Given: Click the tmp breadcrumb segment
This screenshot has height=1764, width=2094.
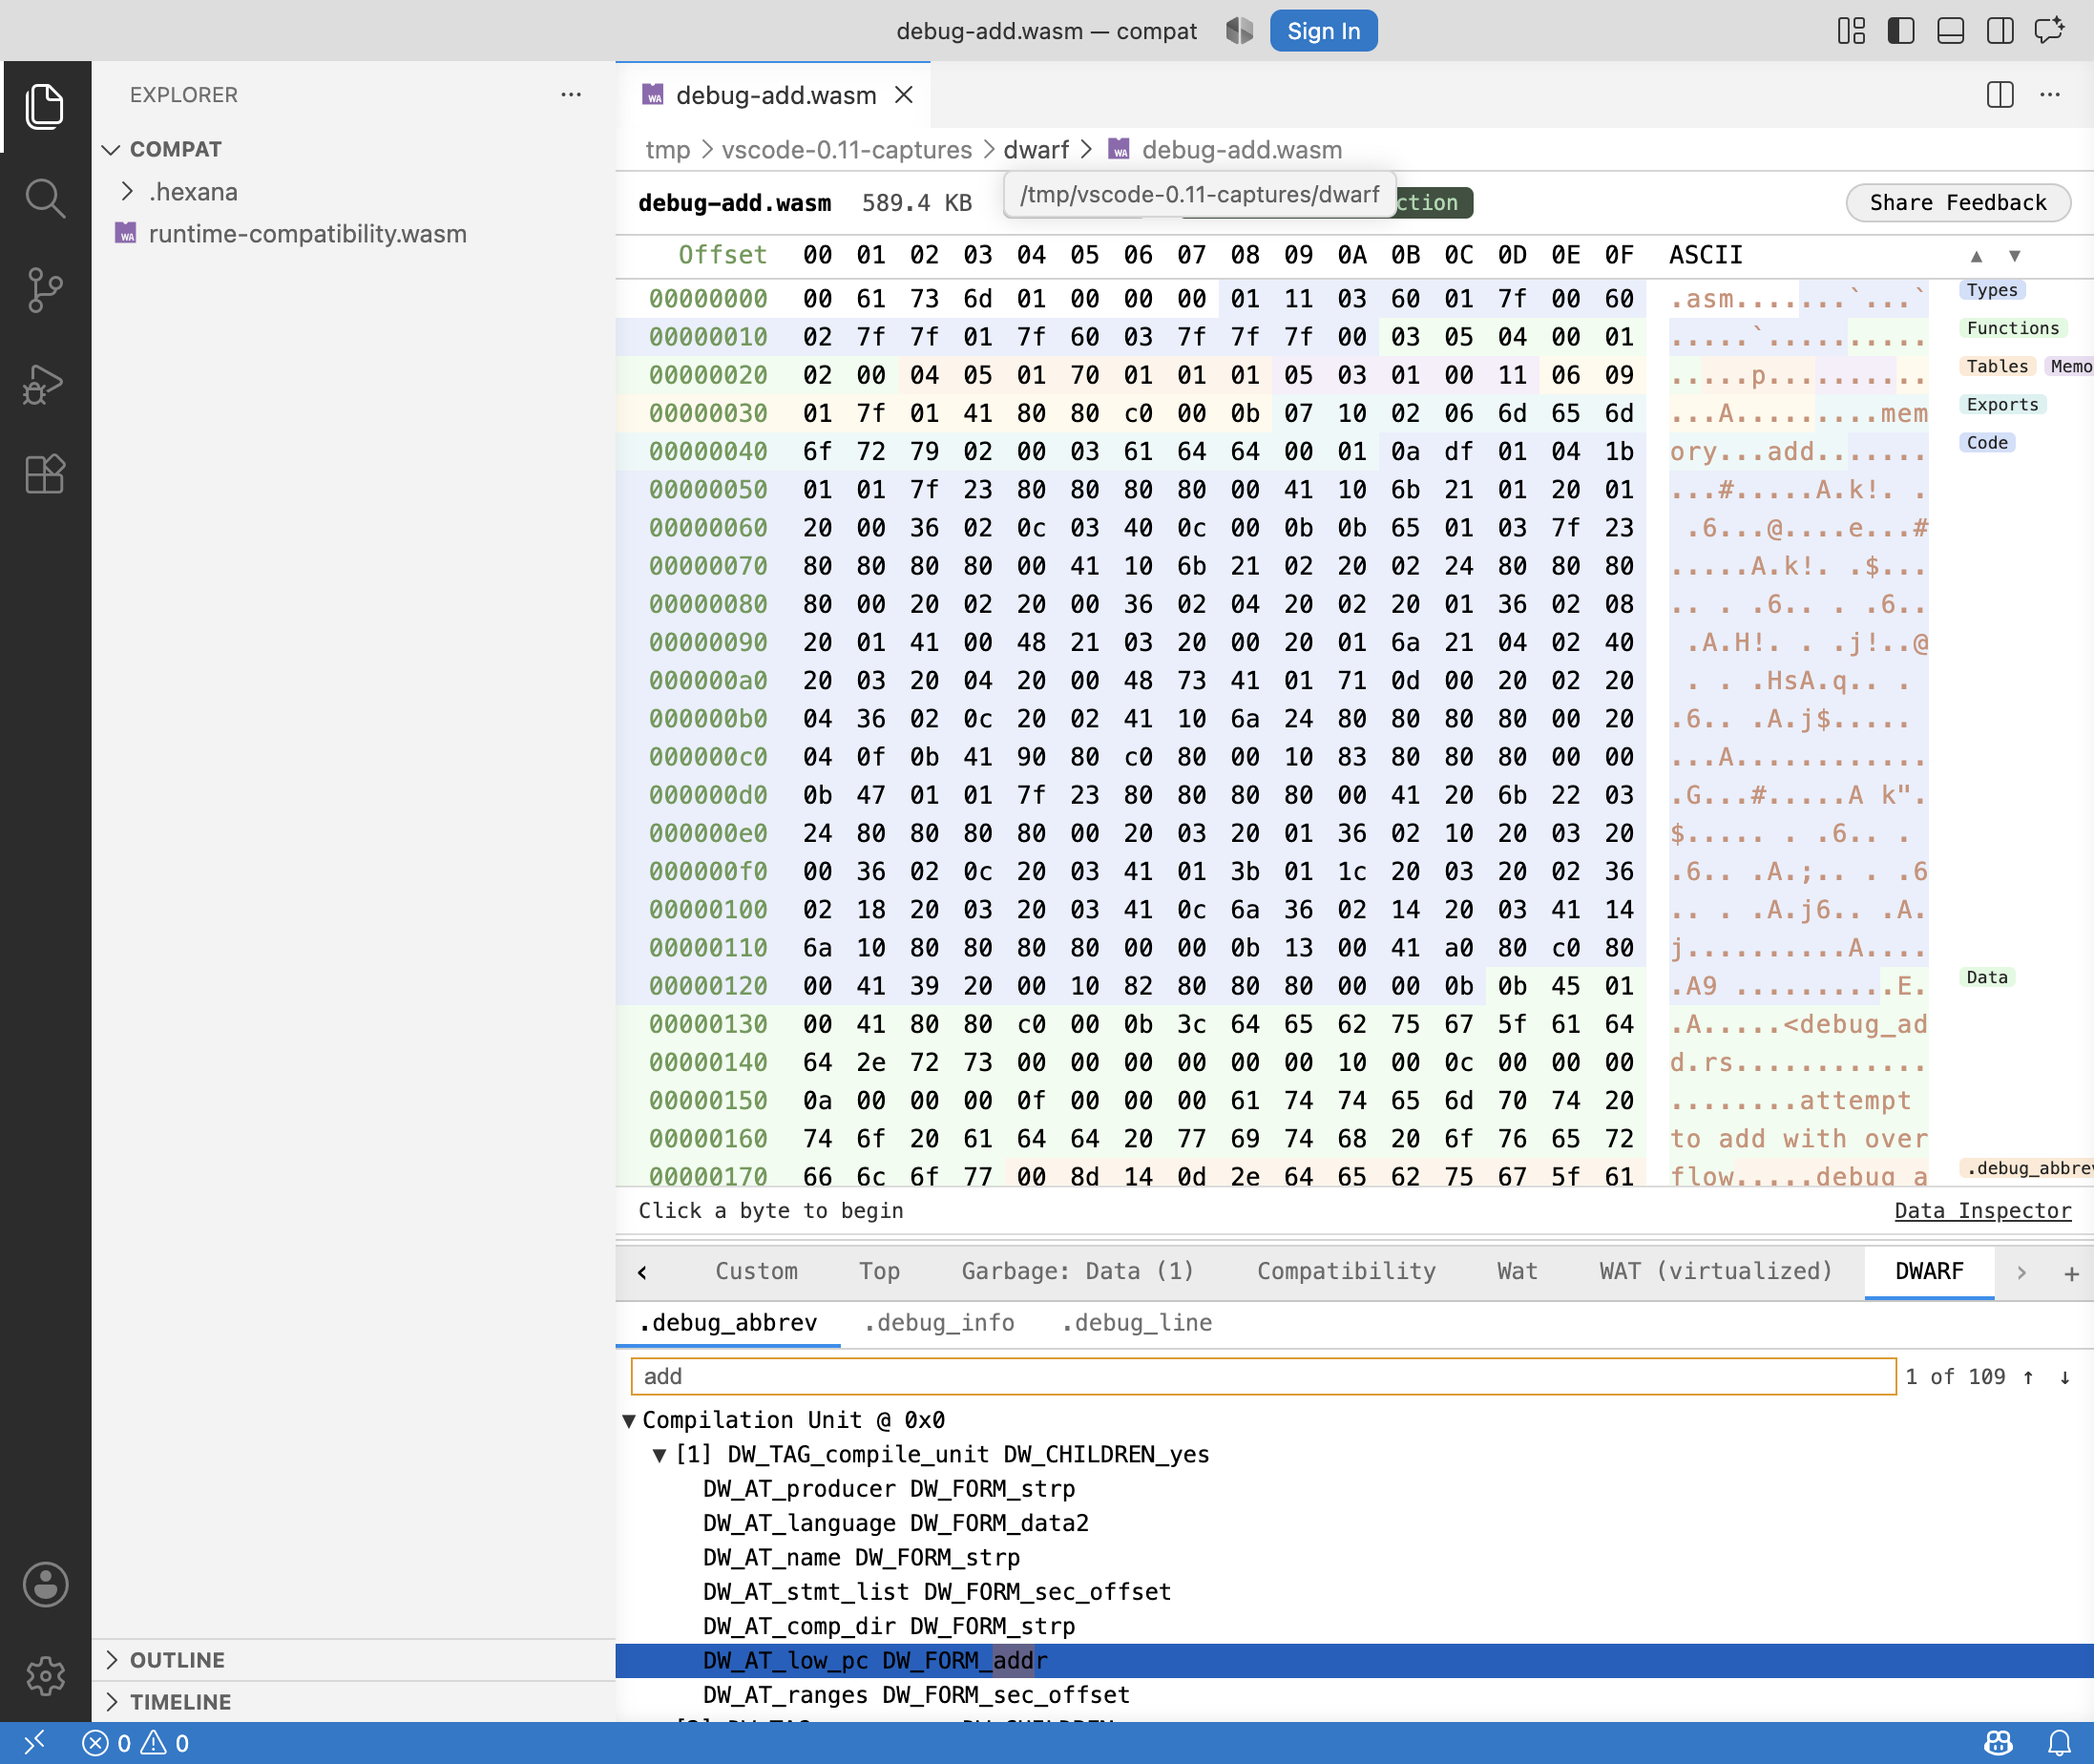Looking at the screenshot, I should pos(667,150).
